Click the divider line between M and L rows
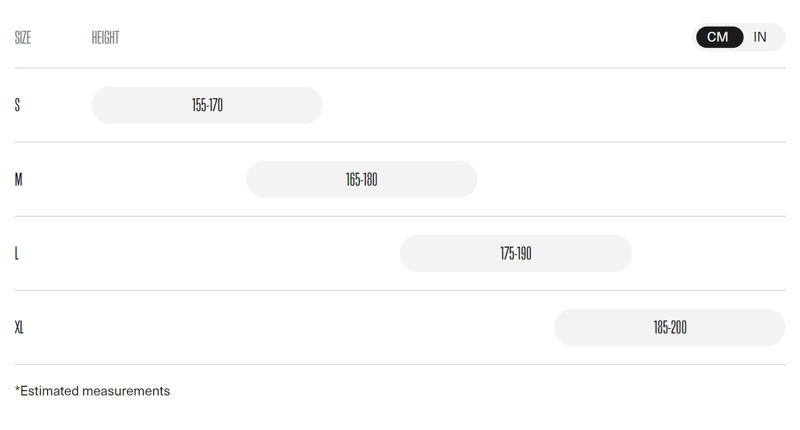800x430 pixels. pos(400,216)
